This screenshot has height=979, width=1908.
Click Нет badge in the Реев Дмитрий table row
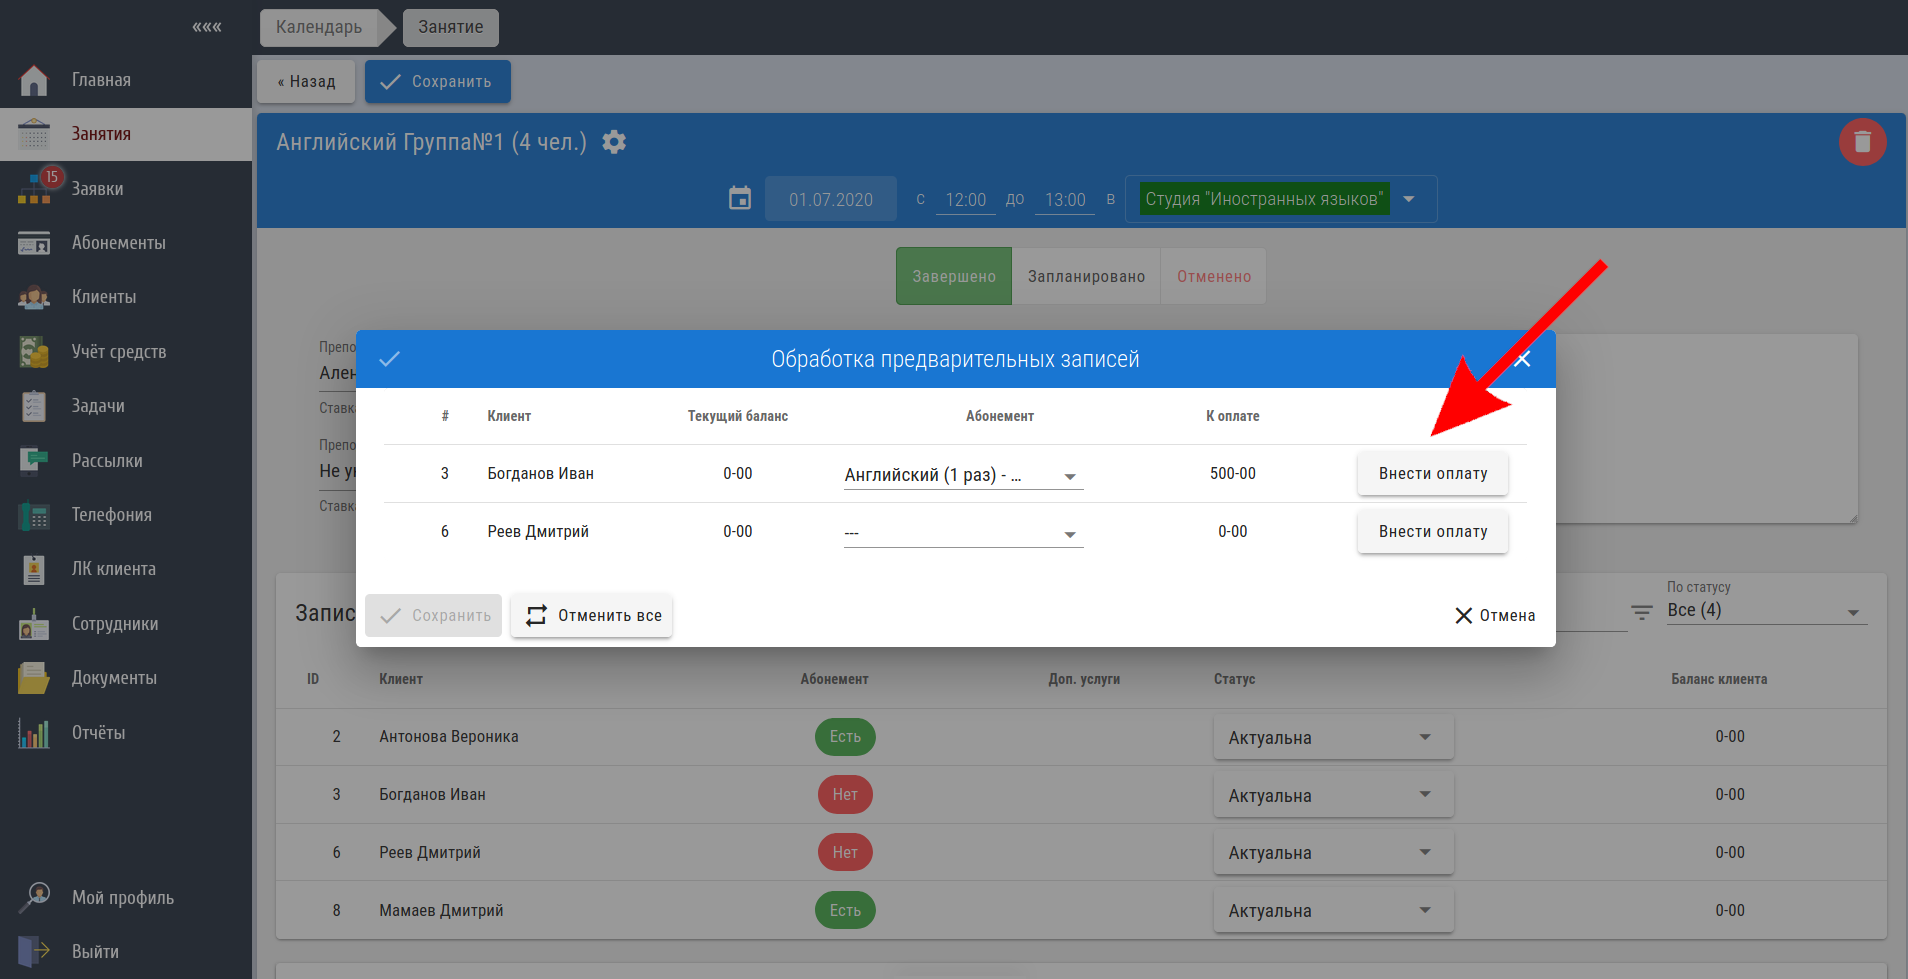(x=845, y=853)
